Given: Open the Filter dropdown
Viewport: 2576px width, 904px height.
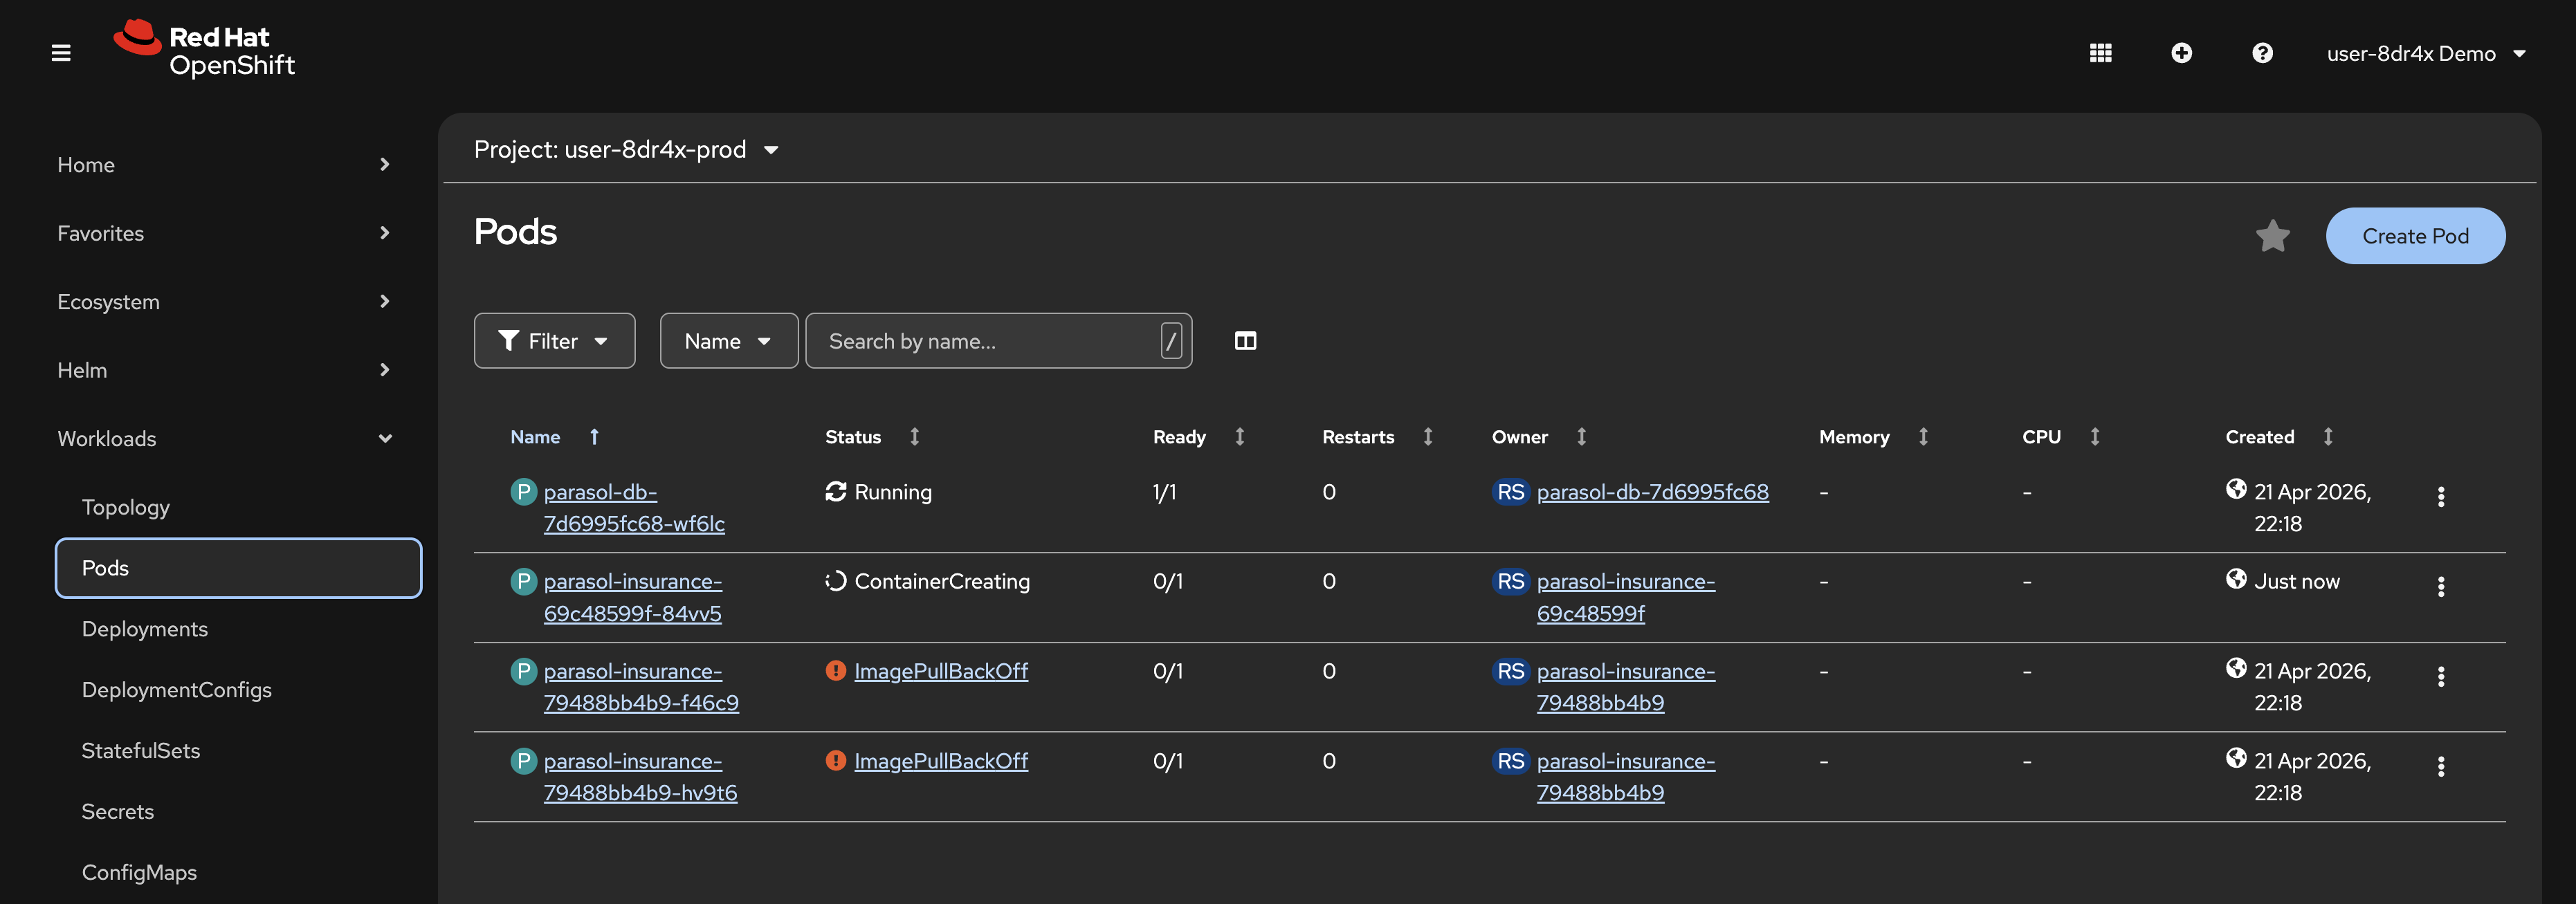Looking at the screenshot, I should click(554, 341).
